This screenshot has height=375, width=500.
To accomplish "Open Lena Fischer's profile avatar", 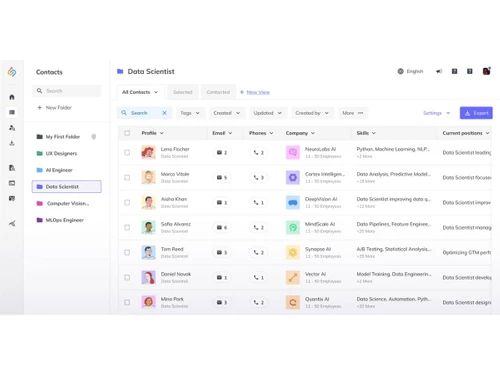I will 148,153.
